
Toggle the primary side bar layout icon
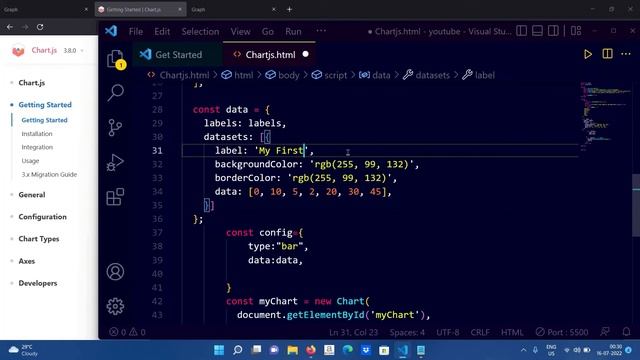coord(521,31)
